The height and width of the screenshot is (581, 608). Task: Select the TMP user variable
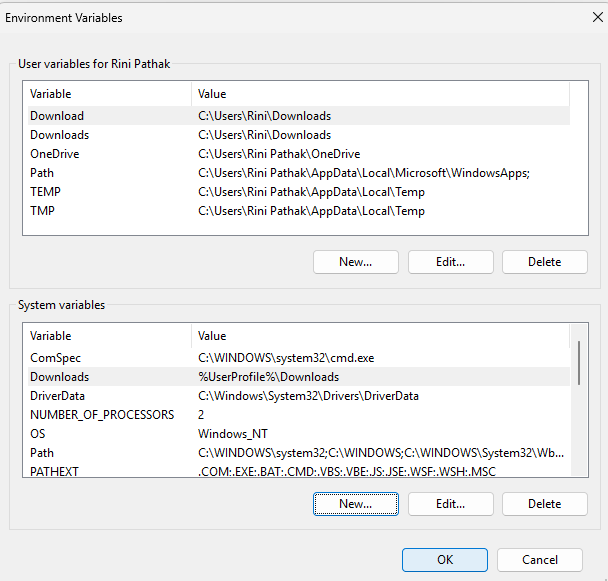pyautogui.click(x=43, y=211)
